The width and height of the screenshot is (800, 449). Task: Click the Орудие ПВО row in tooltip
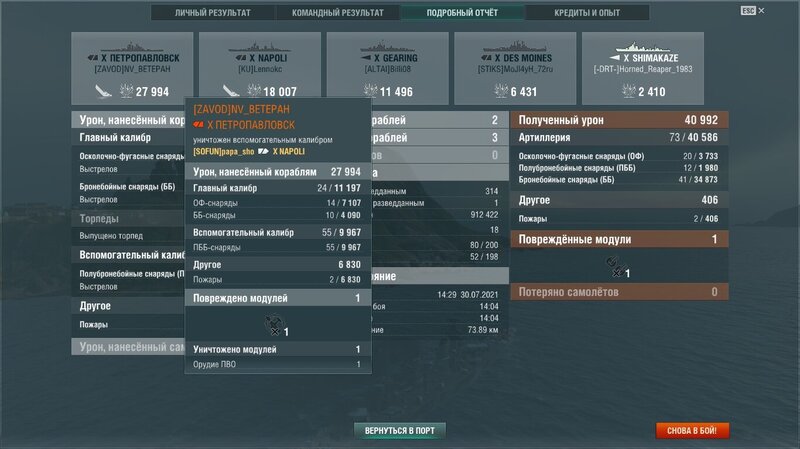point(278,364)
